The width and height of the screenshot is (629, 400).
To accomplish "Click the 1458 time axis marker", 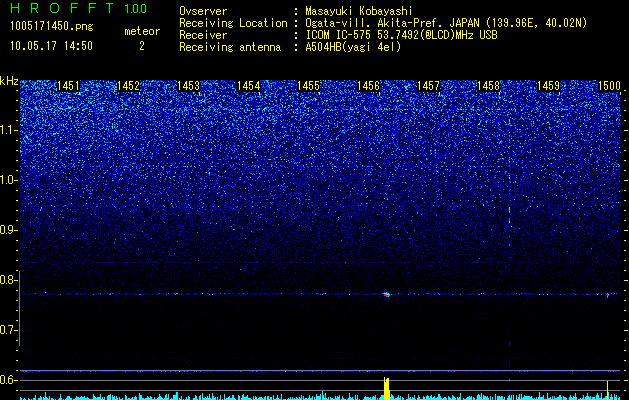I will [x=488, y=86].
